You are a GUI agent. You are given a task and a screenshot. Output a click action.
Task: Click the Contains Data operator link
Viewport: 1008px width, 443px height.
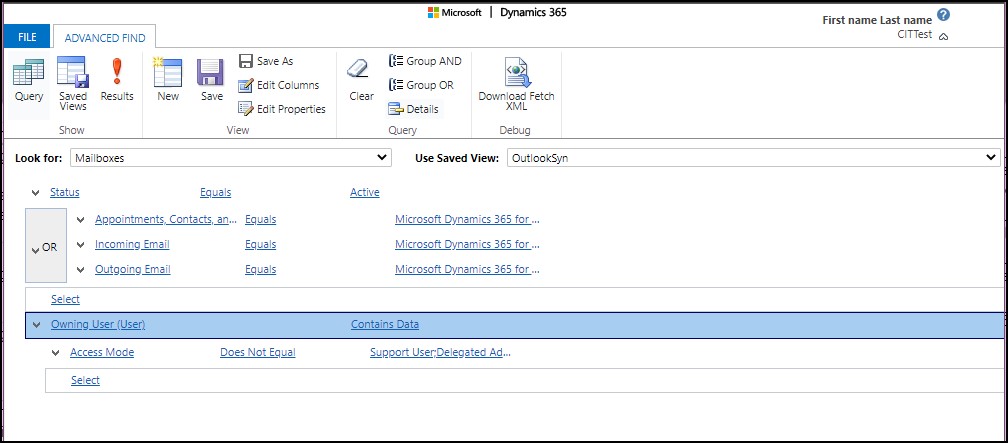coord(385,325)
